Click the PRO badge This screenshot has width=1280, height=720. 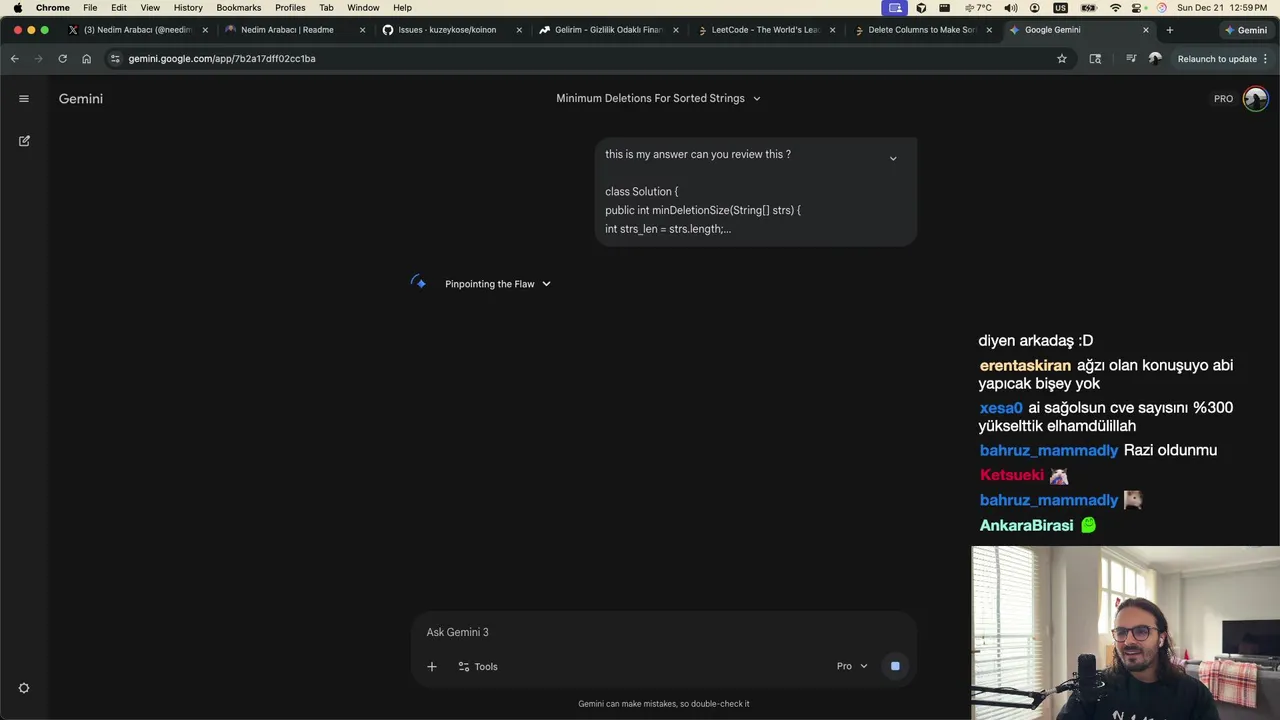click(1223, 99)
